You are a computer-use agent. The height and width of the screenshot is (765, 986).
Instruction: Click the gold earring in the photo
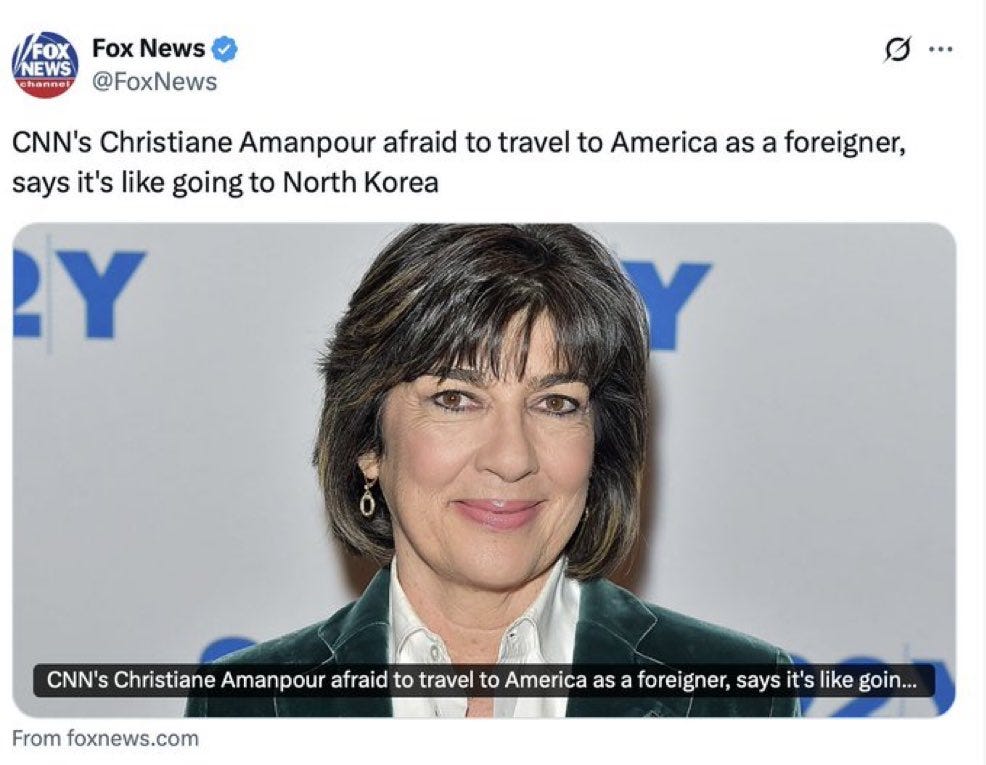click(x=368, y=497)
